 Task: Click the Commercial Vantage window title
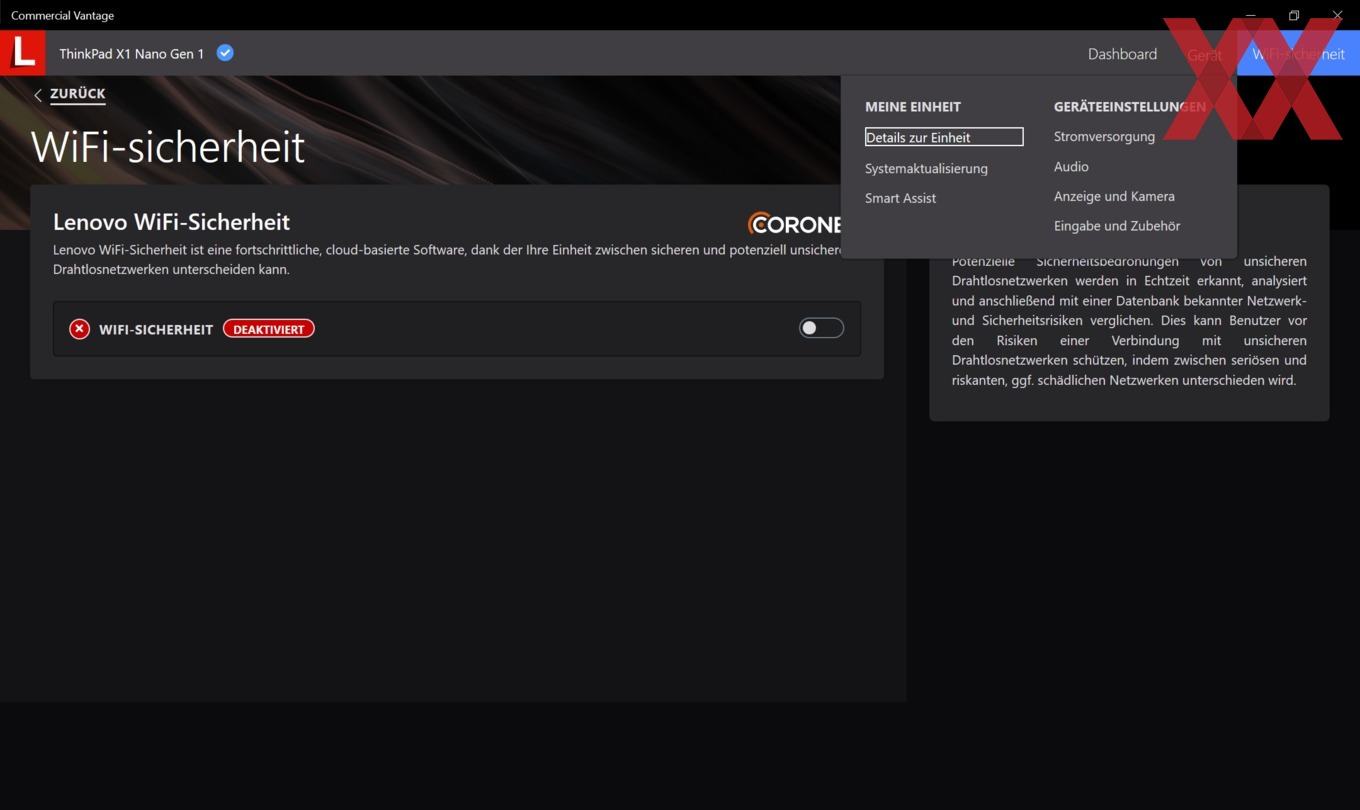62,15
